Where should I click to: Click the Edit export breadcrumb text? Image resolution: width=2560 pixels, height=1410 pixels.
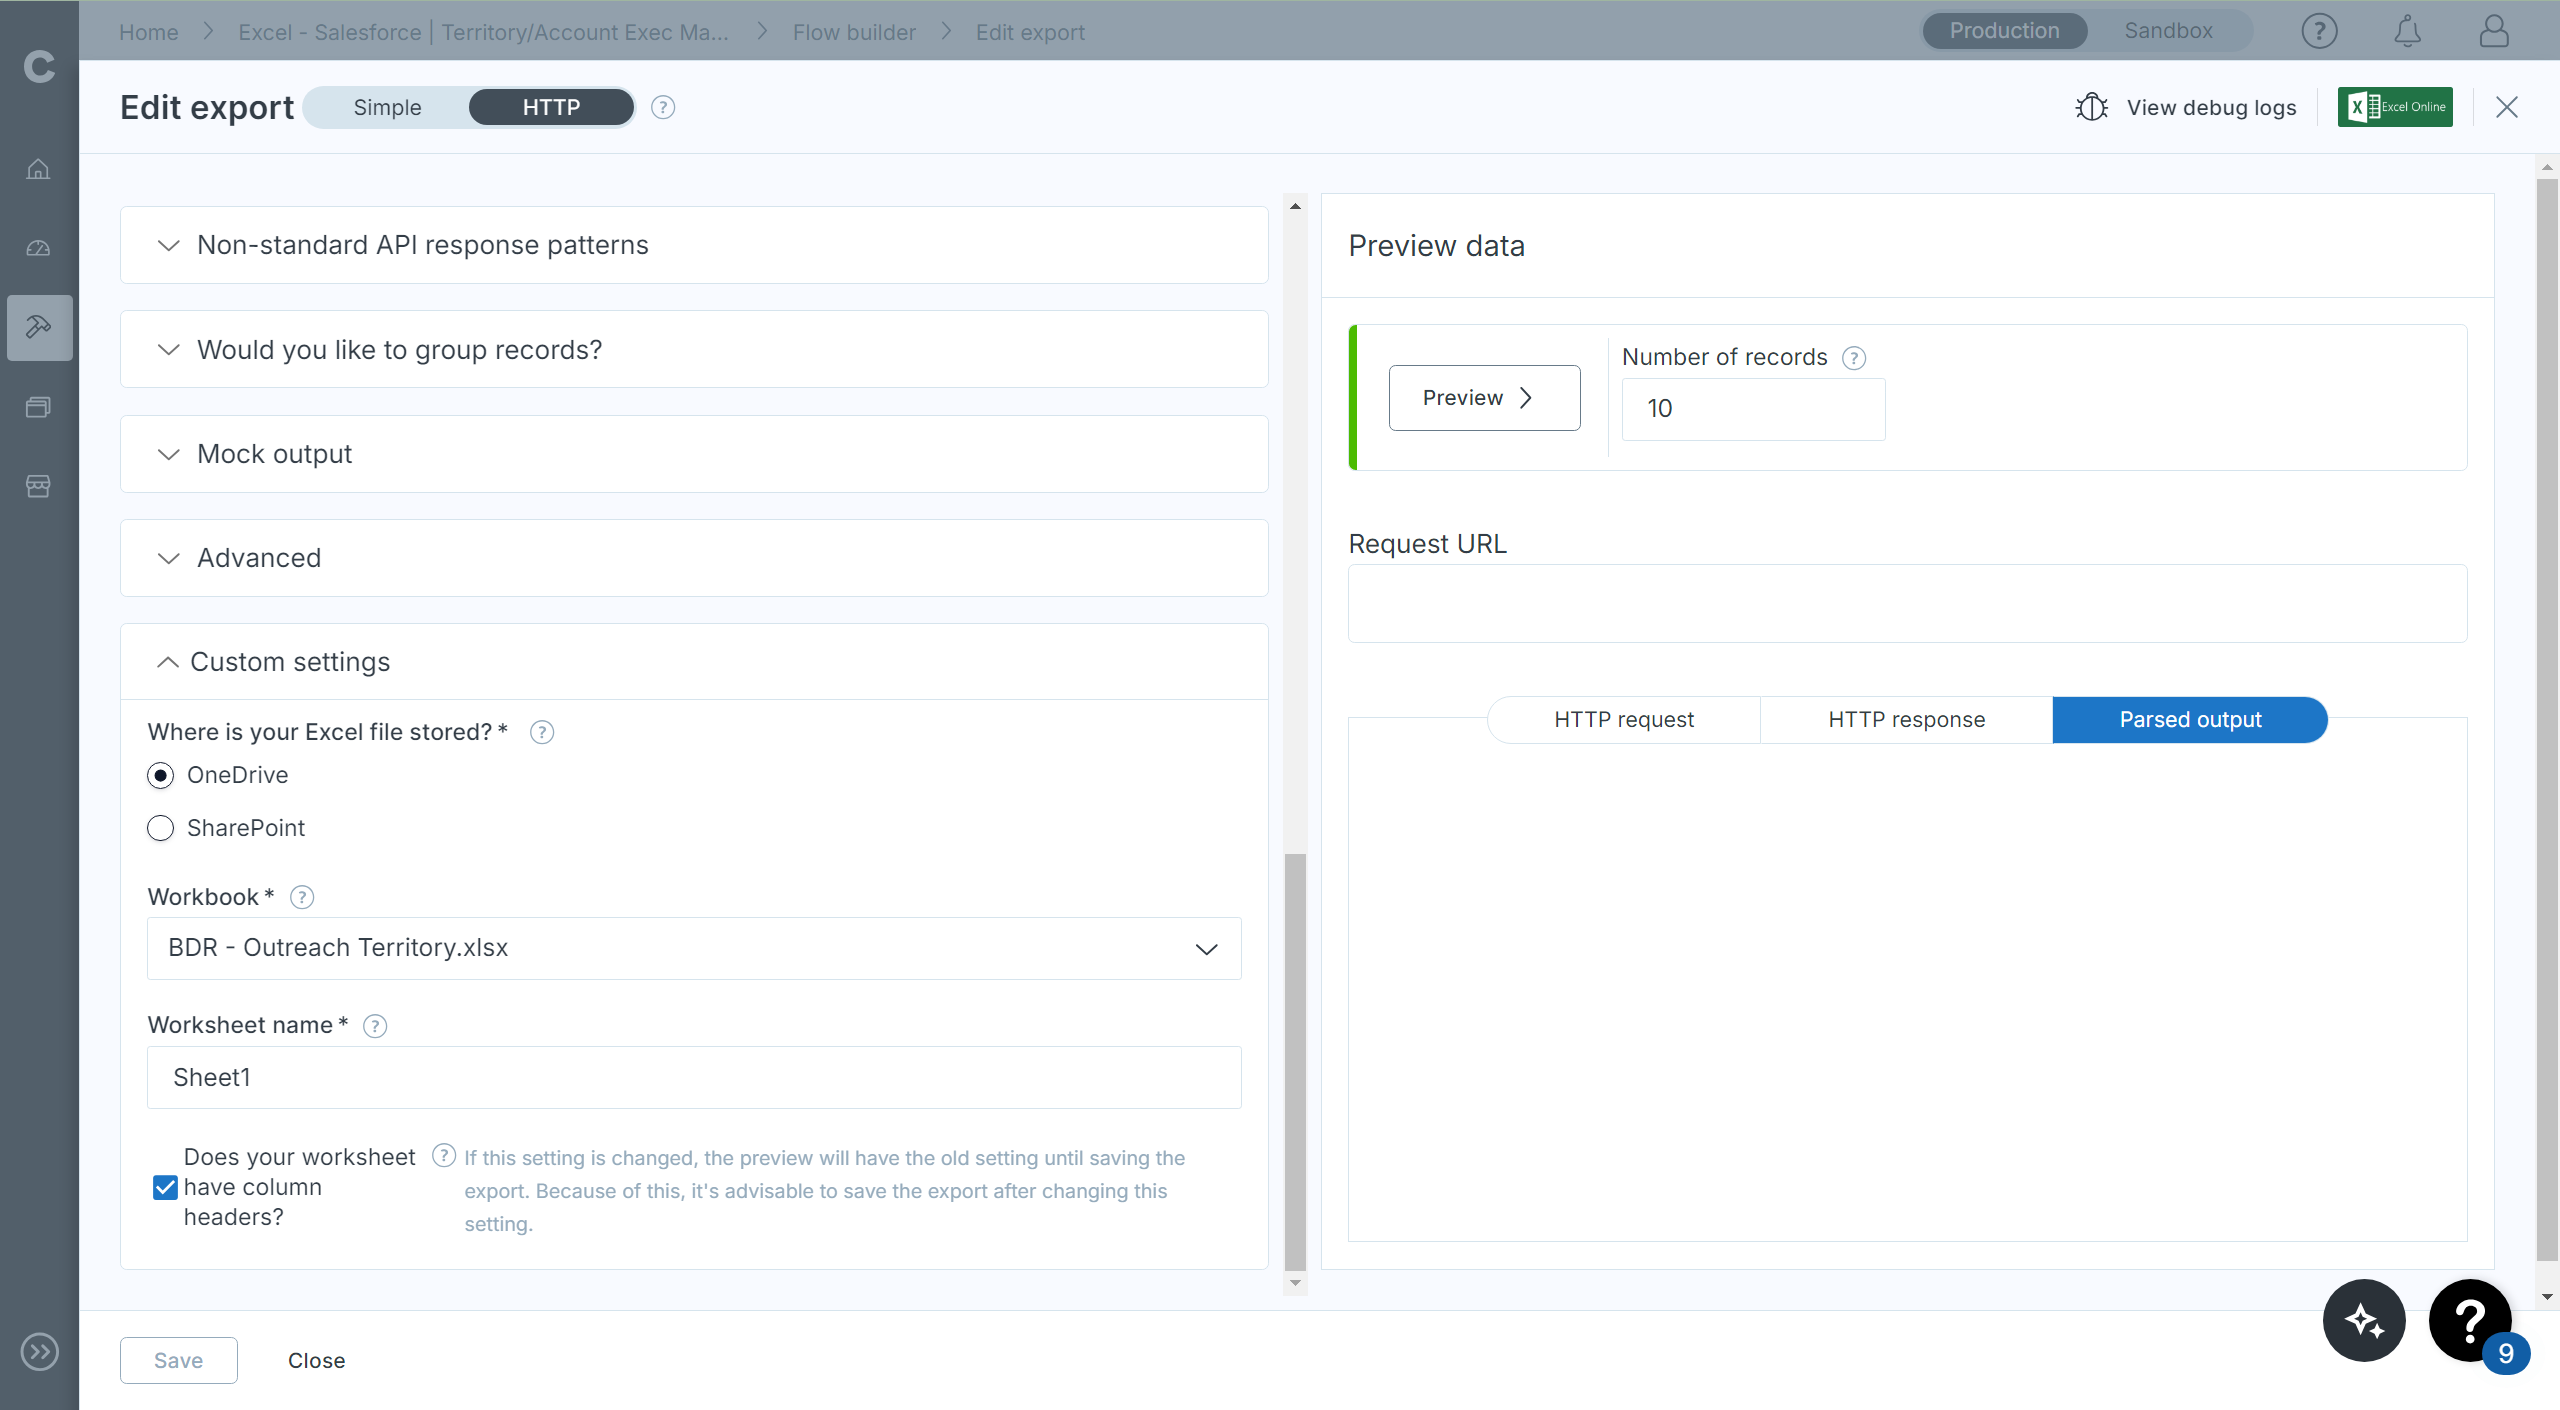click(x=1030, y=32)
